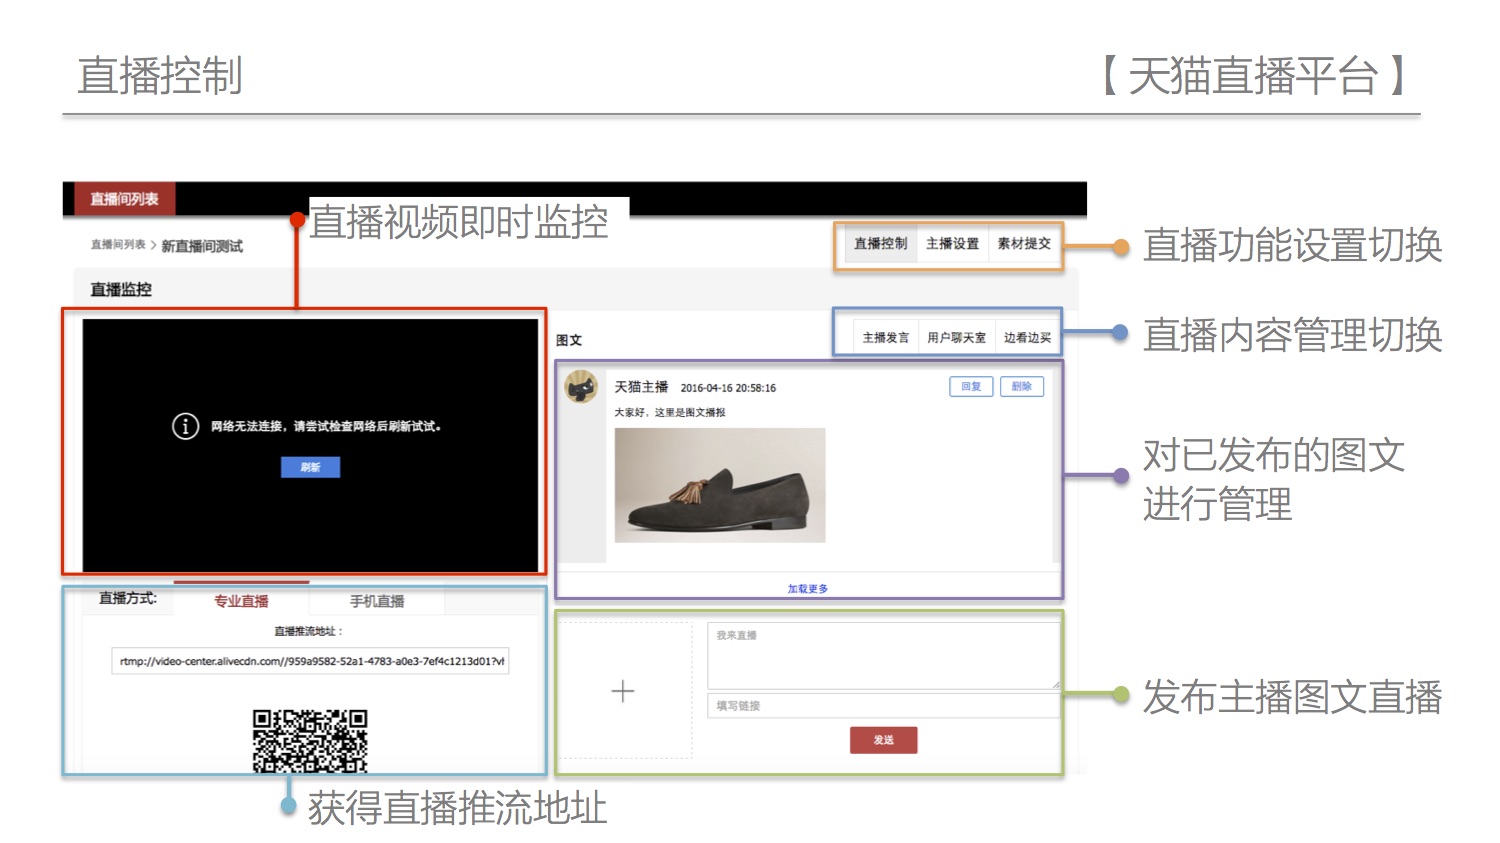
Task: Click the 天猫主播 username text
Action: (x=641, y=387)
